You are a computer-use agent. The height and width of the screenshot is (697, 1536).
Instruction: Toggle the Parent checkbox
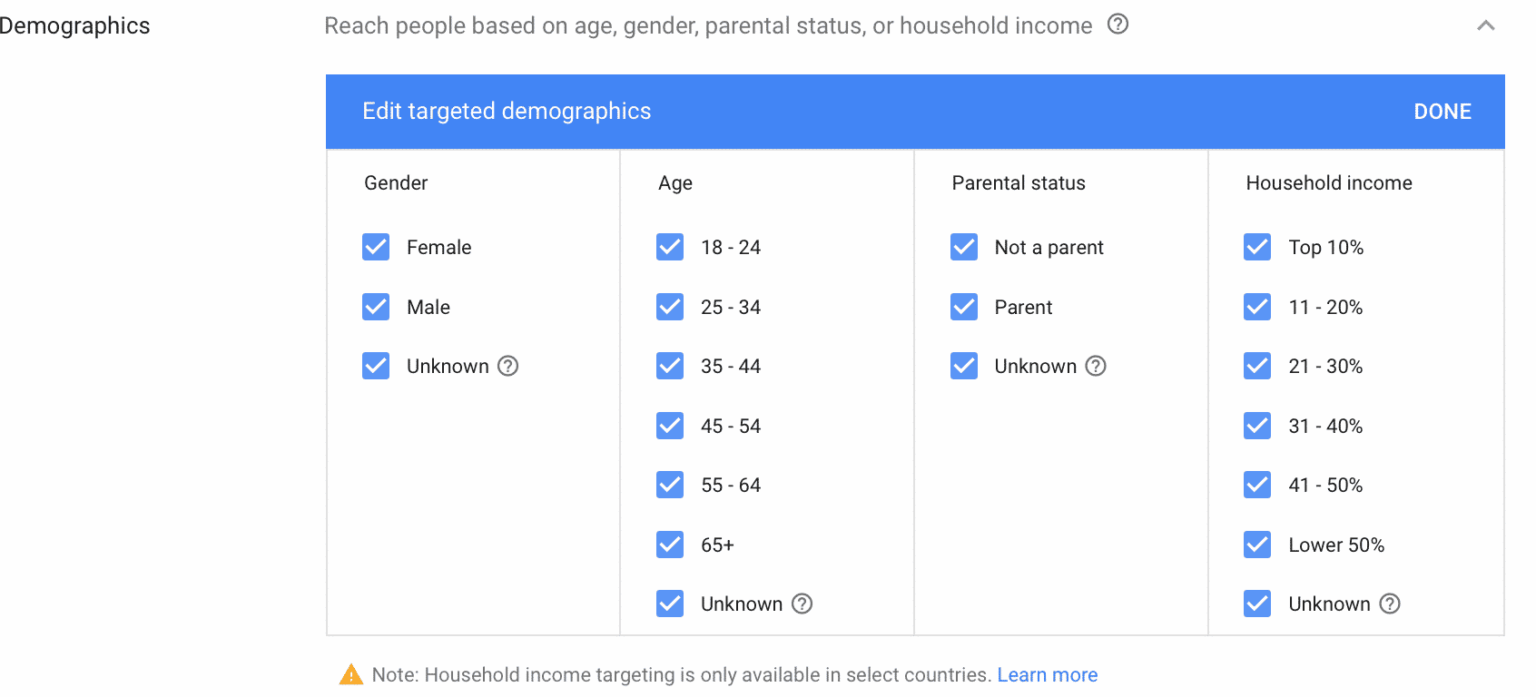(x=964, y=307)
